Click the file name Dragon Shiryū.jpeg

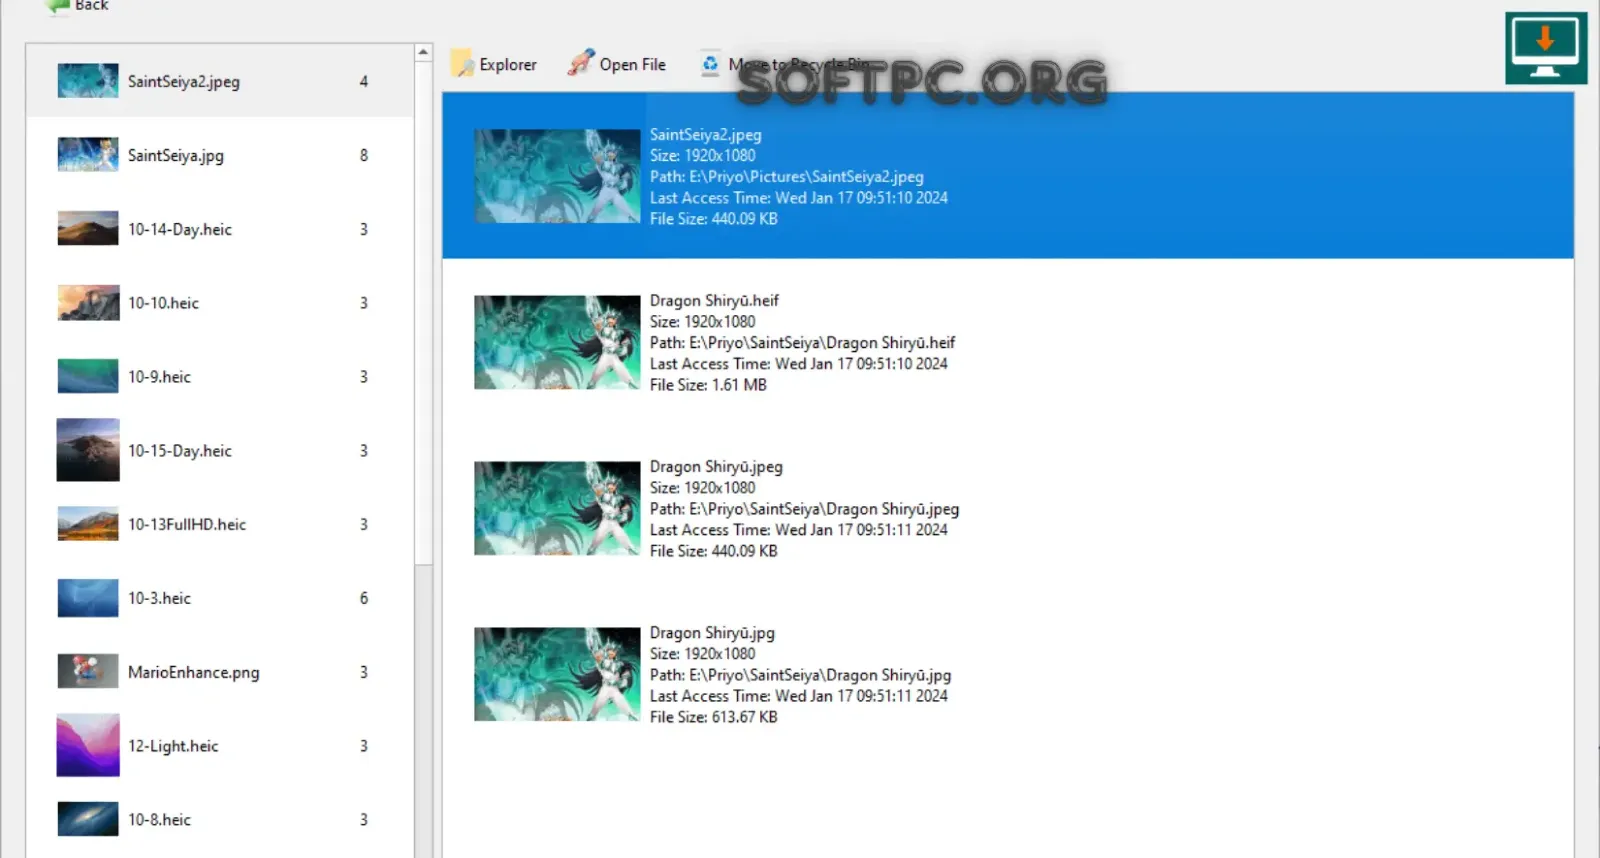click(x=716, y=466)
